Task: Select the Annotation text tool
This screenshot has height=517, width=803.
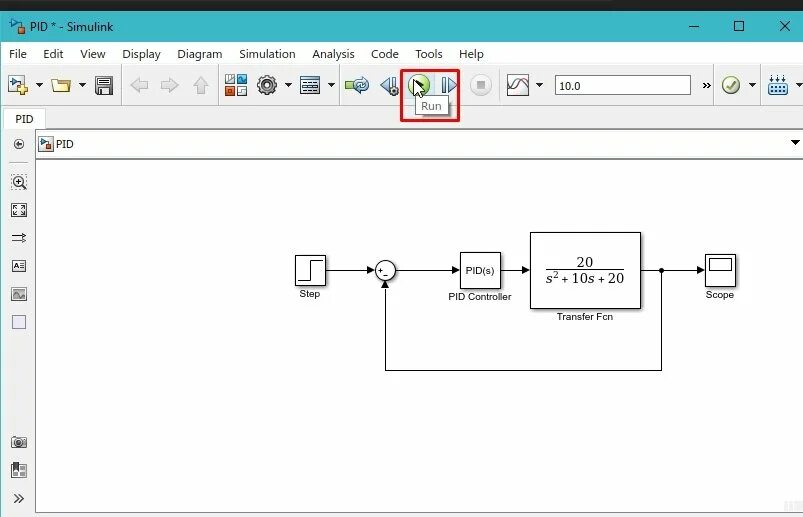Action: (x=19, y=266)
